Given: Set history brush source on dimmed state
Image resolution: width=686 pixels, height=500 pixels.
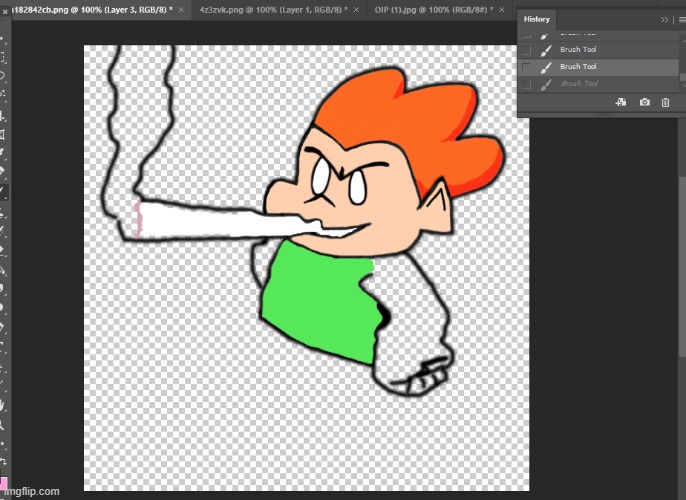Looking at the screenshot, I should [x=526, y=84].
